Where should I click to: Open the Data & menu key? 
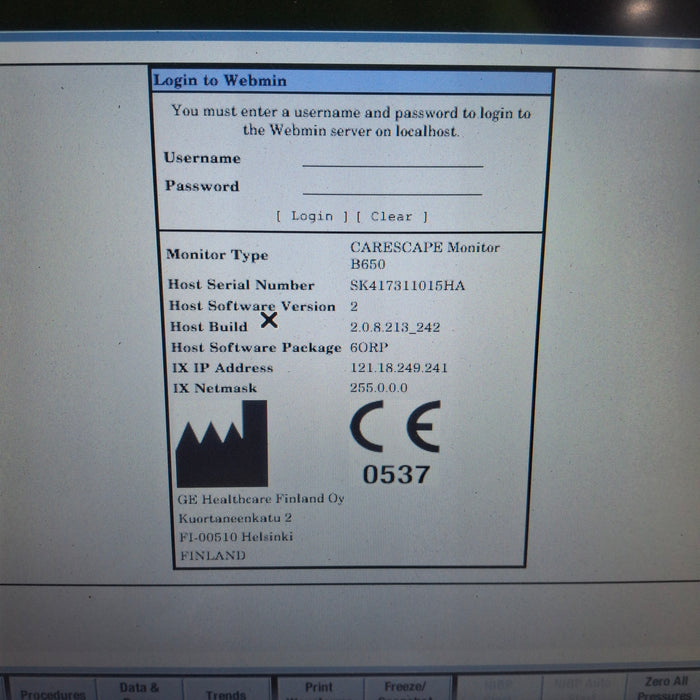click(139, 689)
